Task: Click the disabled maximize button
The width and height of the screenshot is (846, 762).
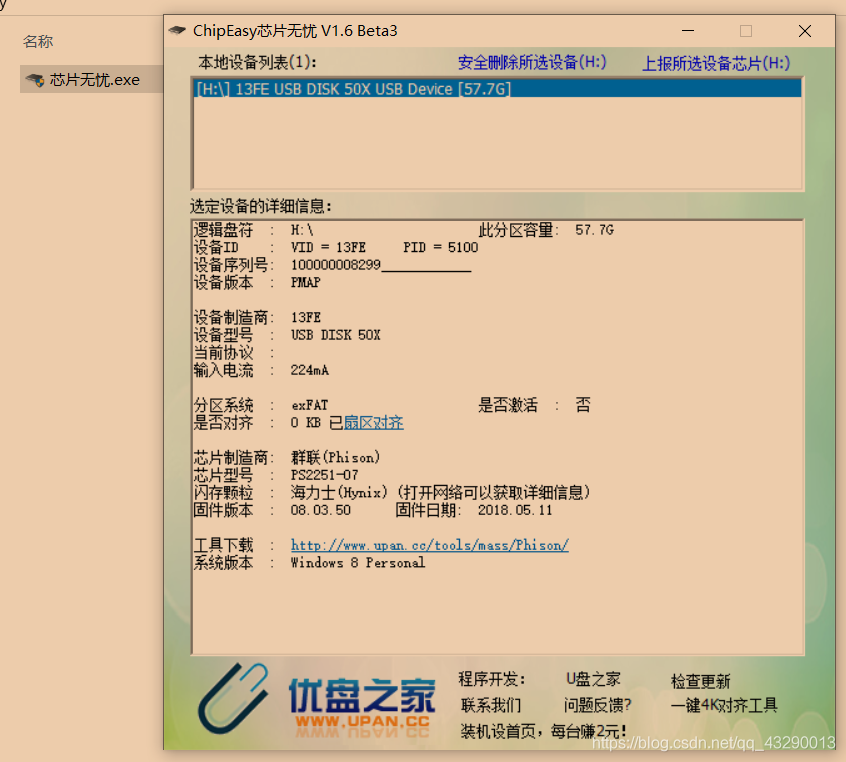Action: coord(746,31)
